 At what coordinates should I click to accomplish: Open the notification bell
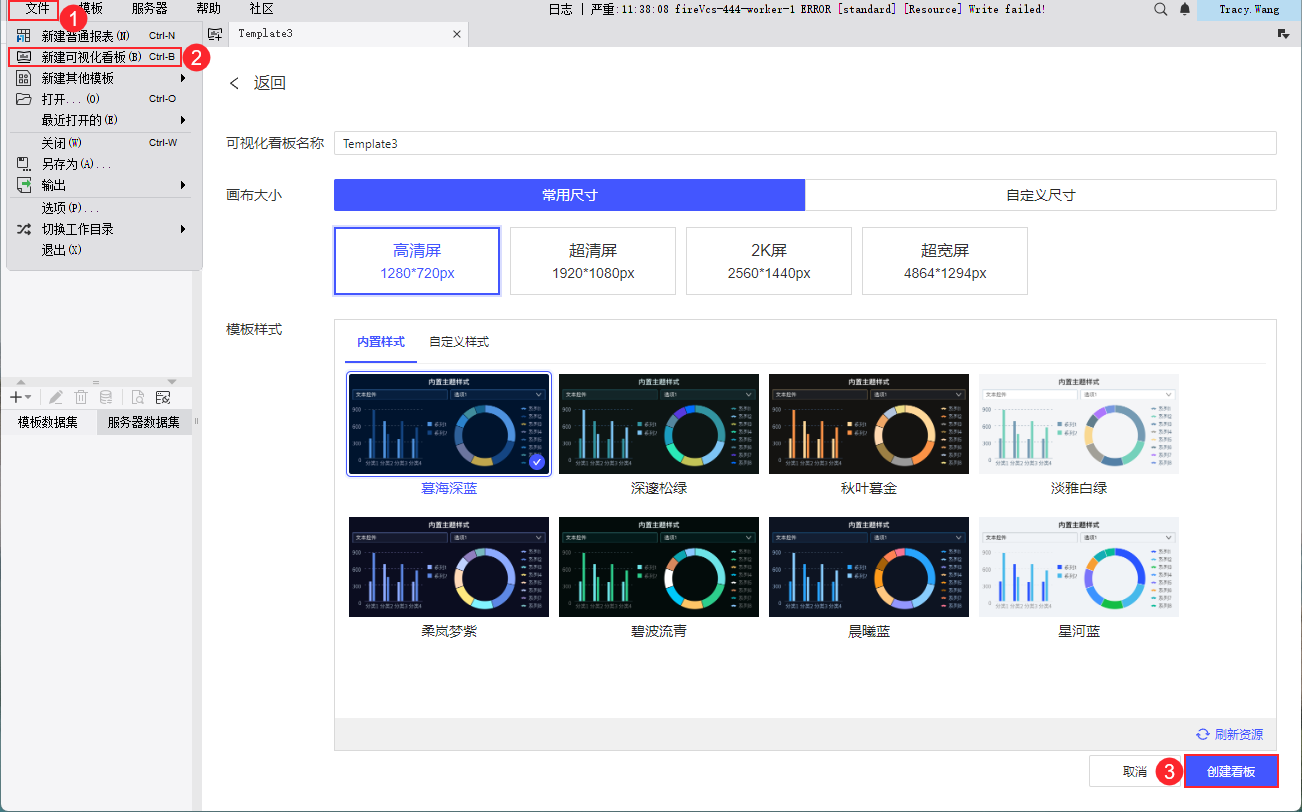click(x=1185, y=9)
